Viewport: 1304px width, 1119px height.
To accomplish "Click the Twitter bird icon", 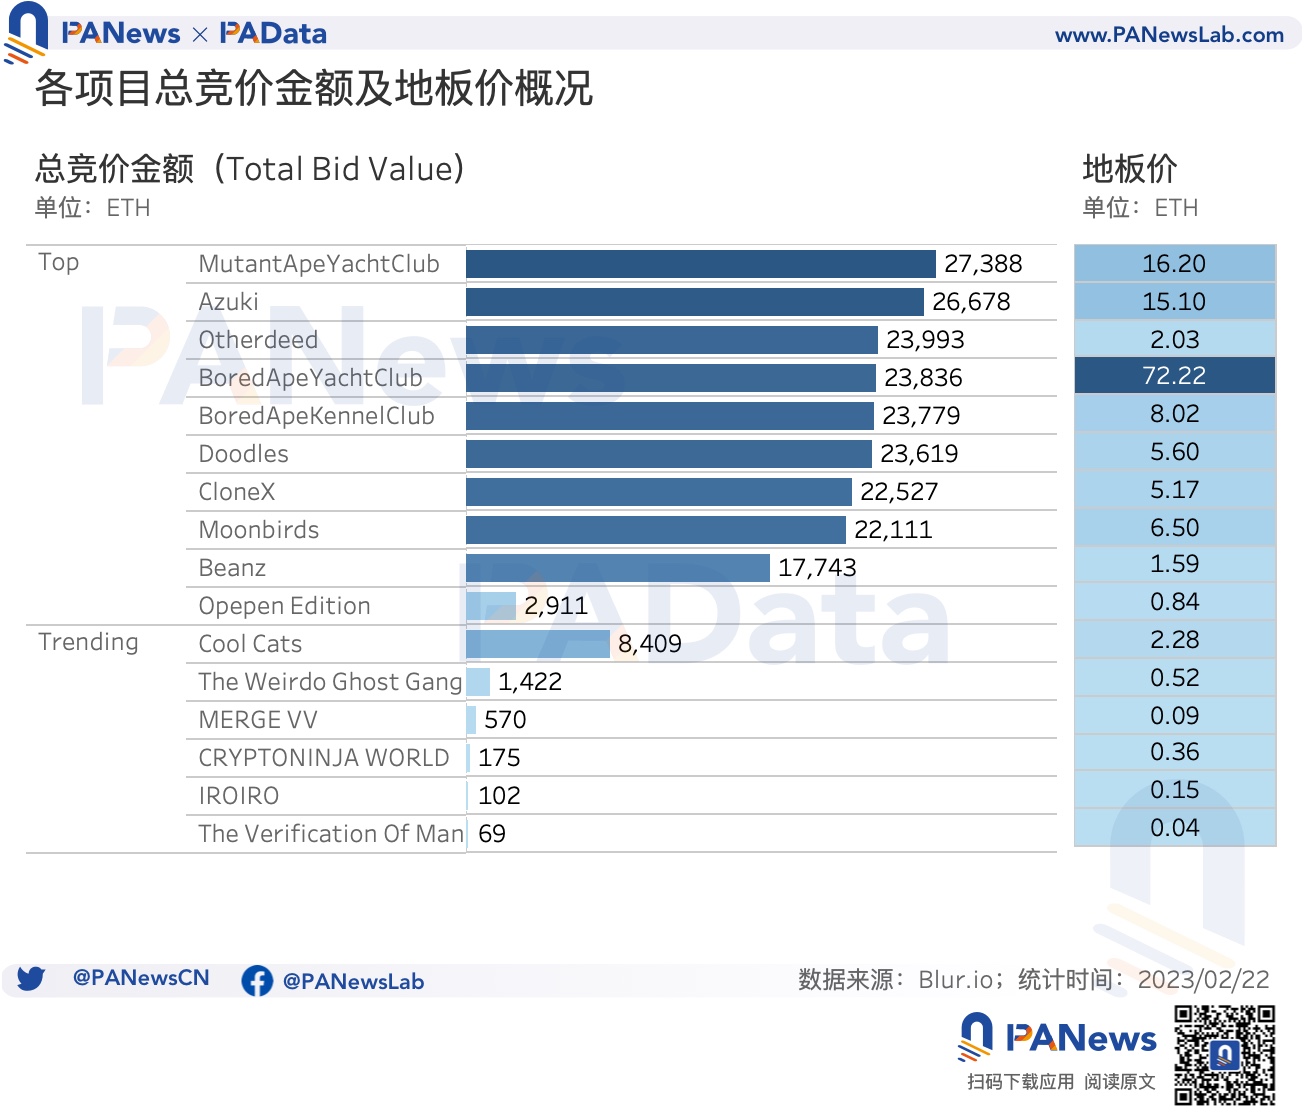I will coord(30,980).
